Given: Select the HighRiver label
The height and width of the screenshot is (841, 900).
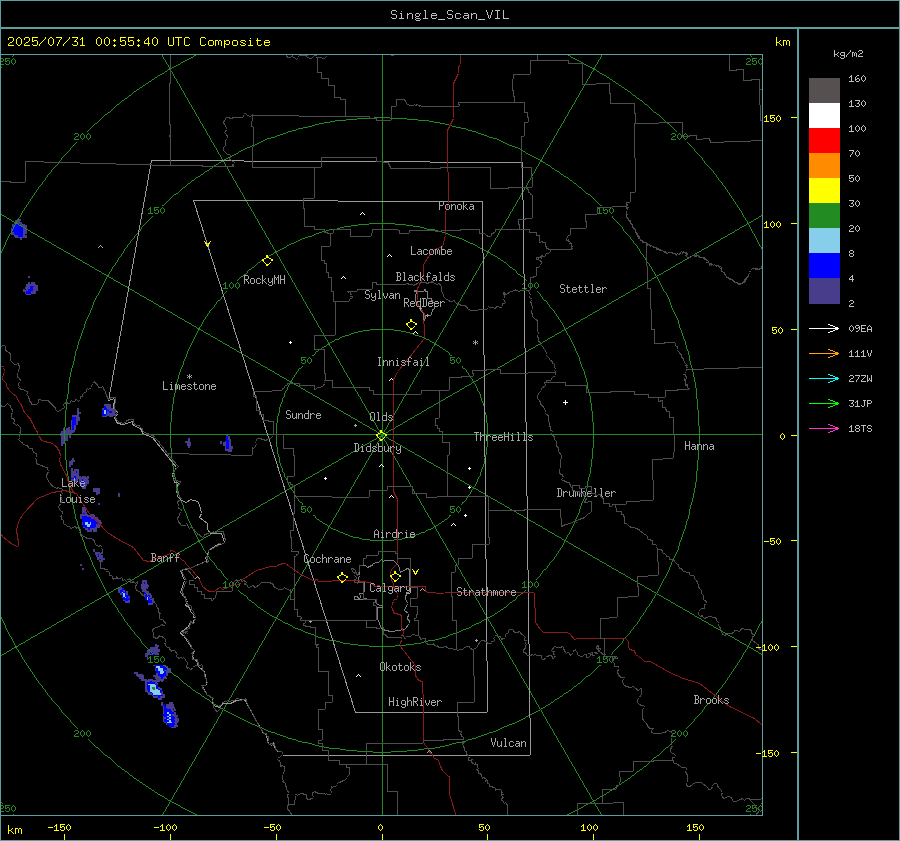Looking at the screenshot, I should point(415,702).
